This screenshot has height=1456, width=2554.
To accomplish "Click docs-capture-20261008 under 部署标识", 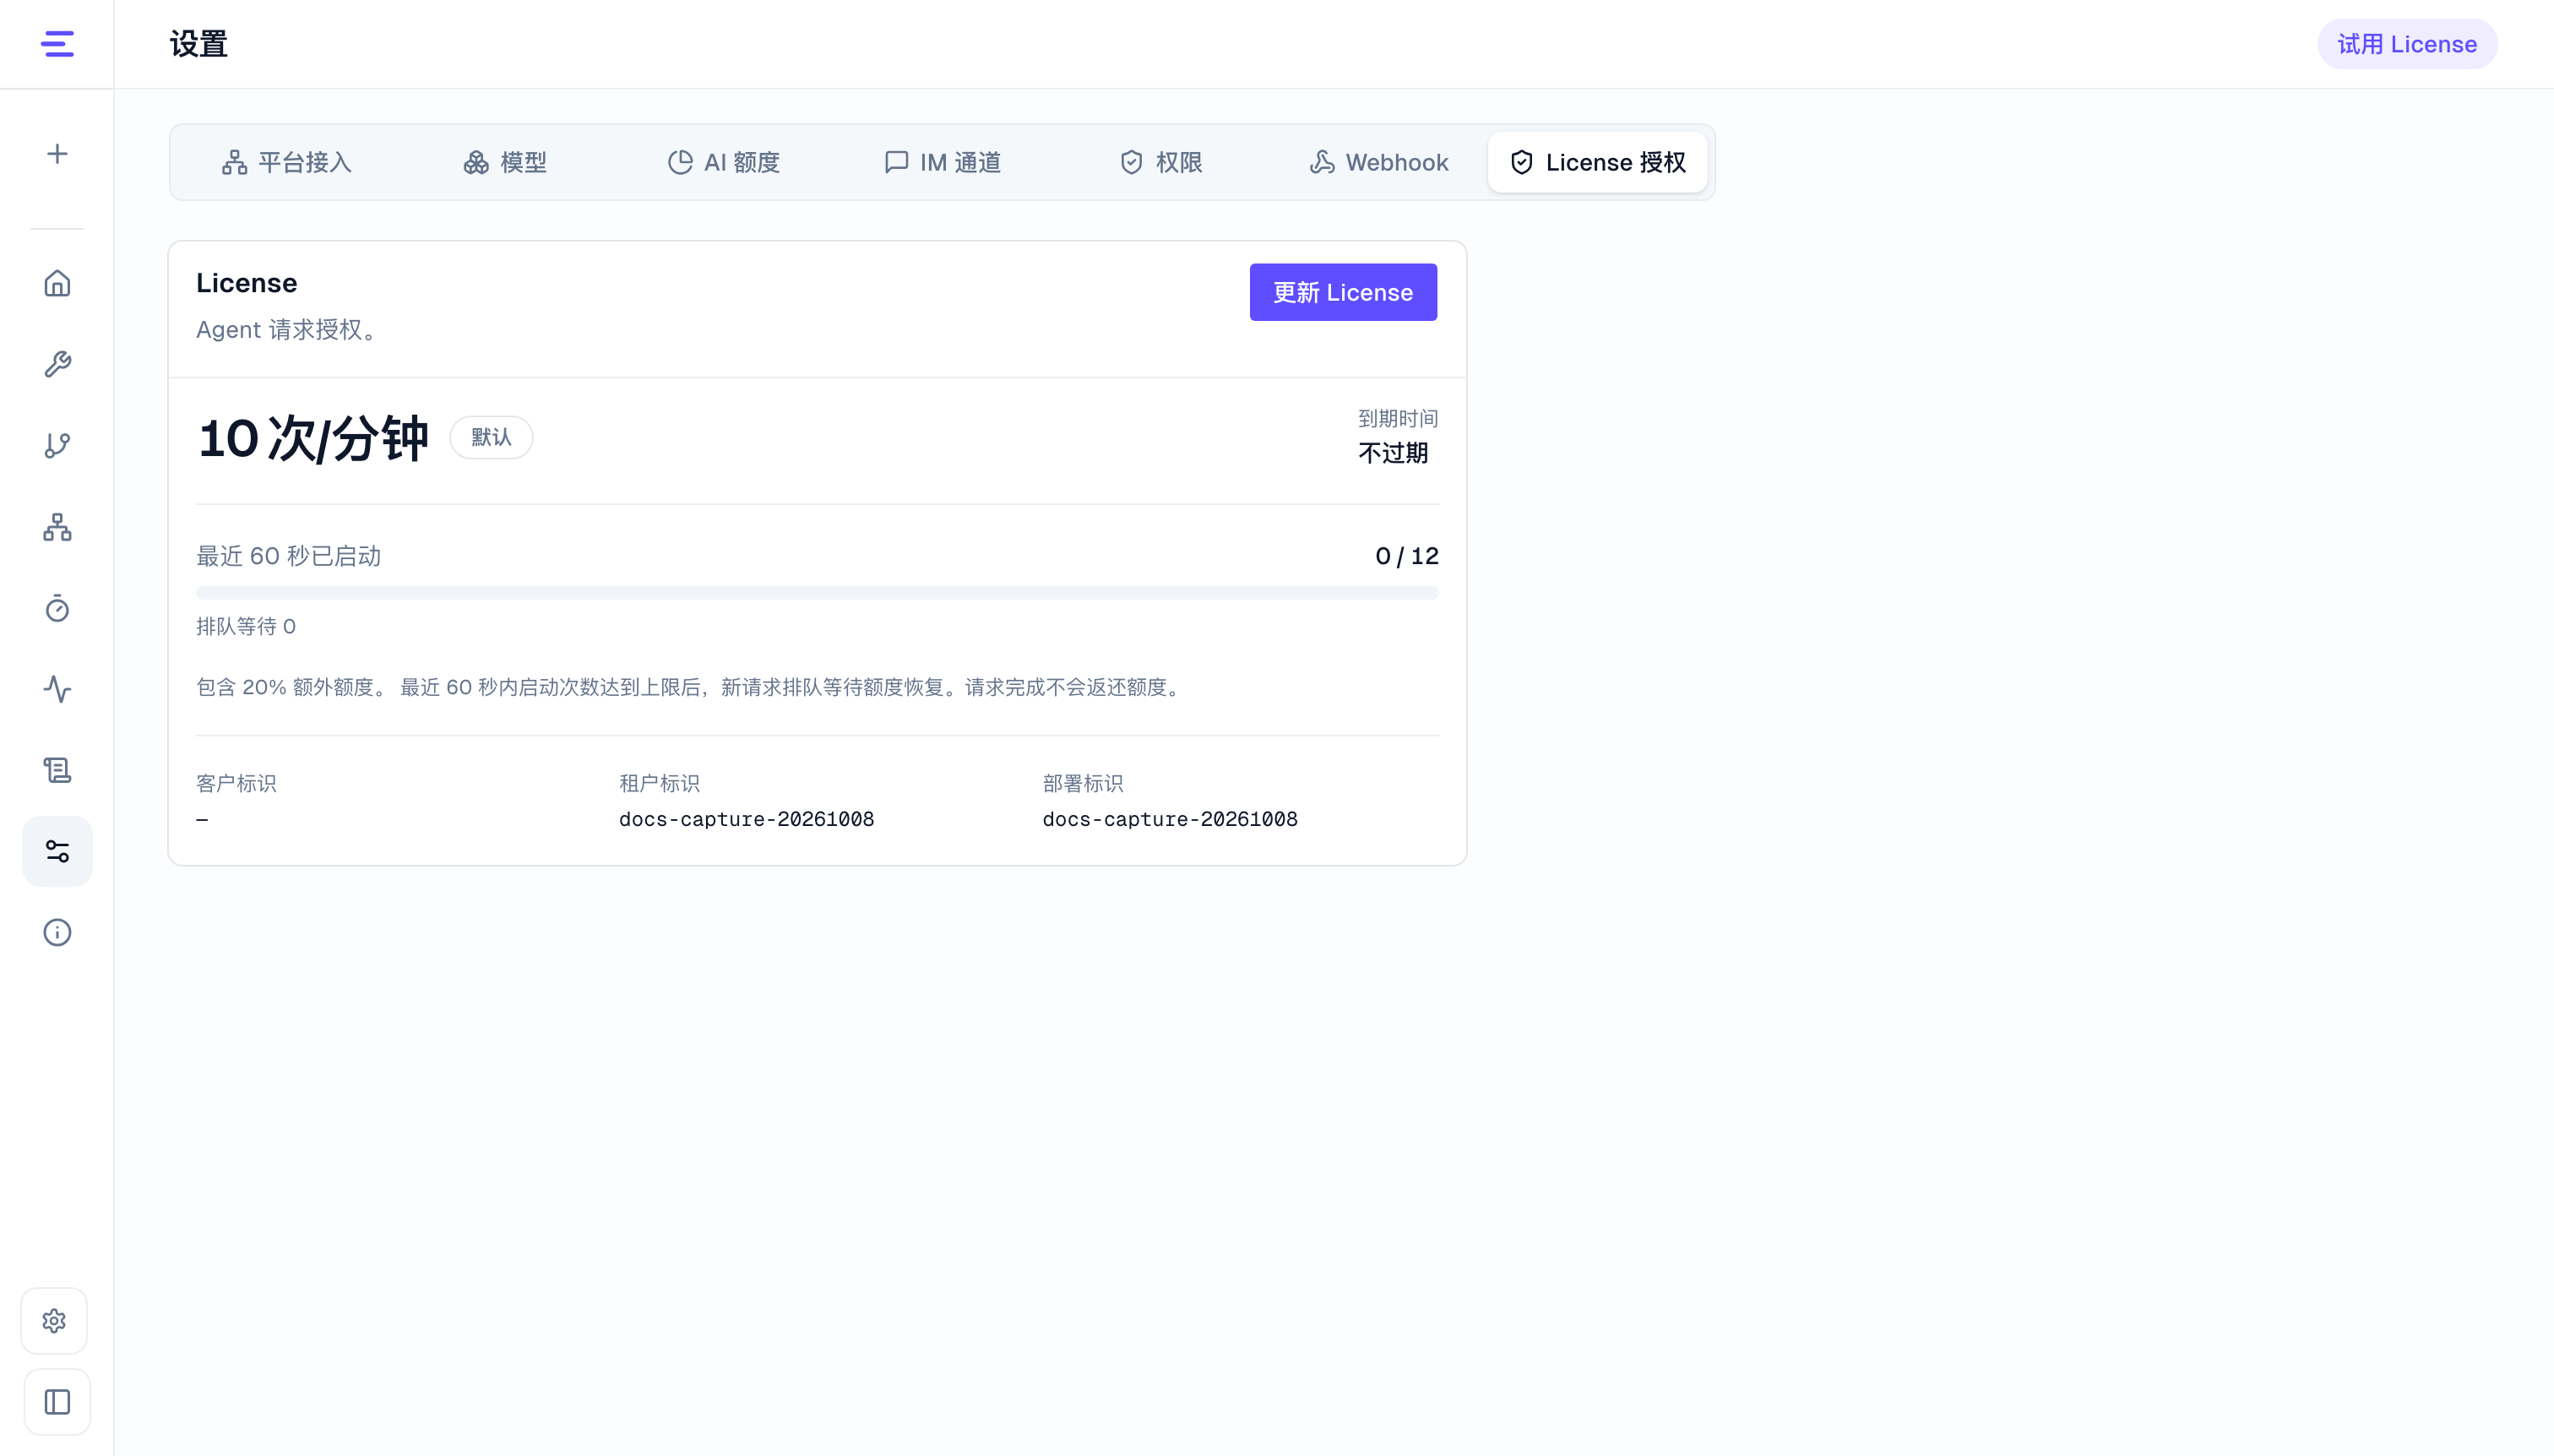I will 1170,819.
